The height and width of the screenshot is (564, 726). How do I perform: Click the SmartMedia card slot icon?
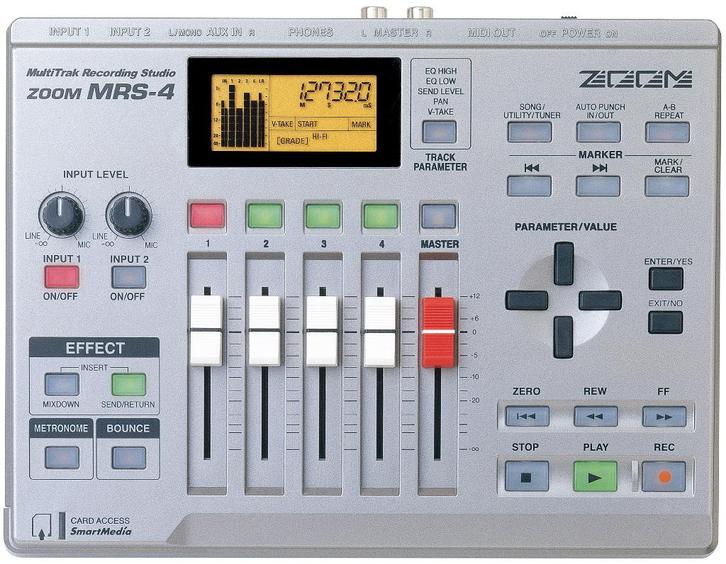pos(42,526)
